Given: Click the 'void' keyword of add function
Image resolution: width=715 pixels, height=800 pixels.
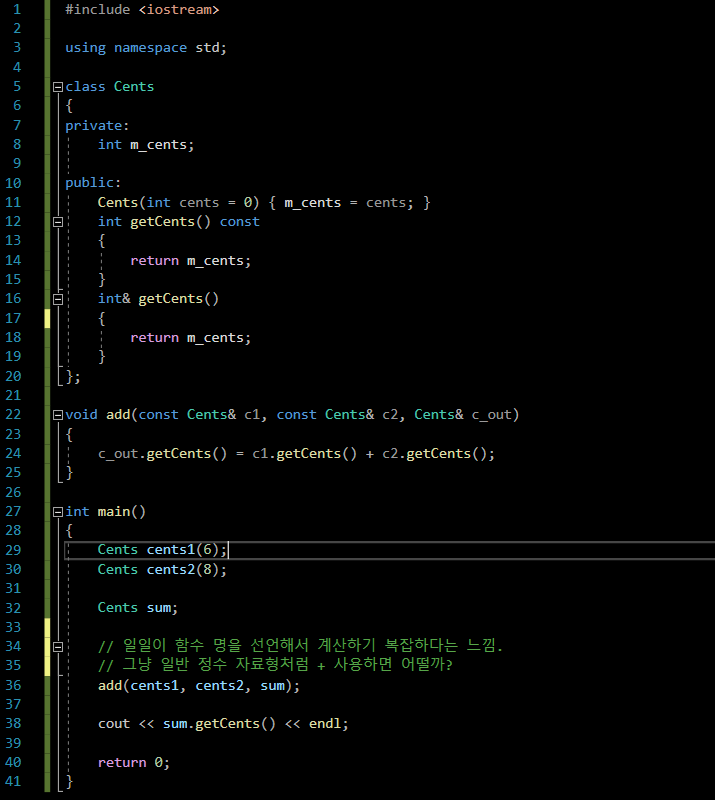Looking at the screenshot, I should [82, 415].
